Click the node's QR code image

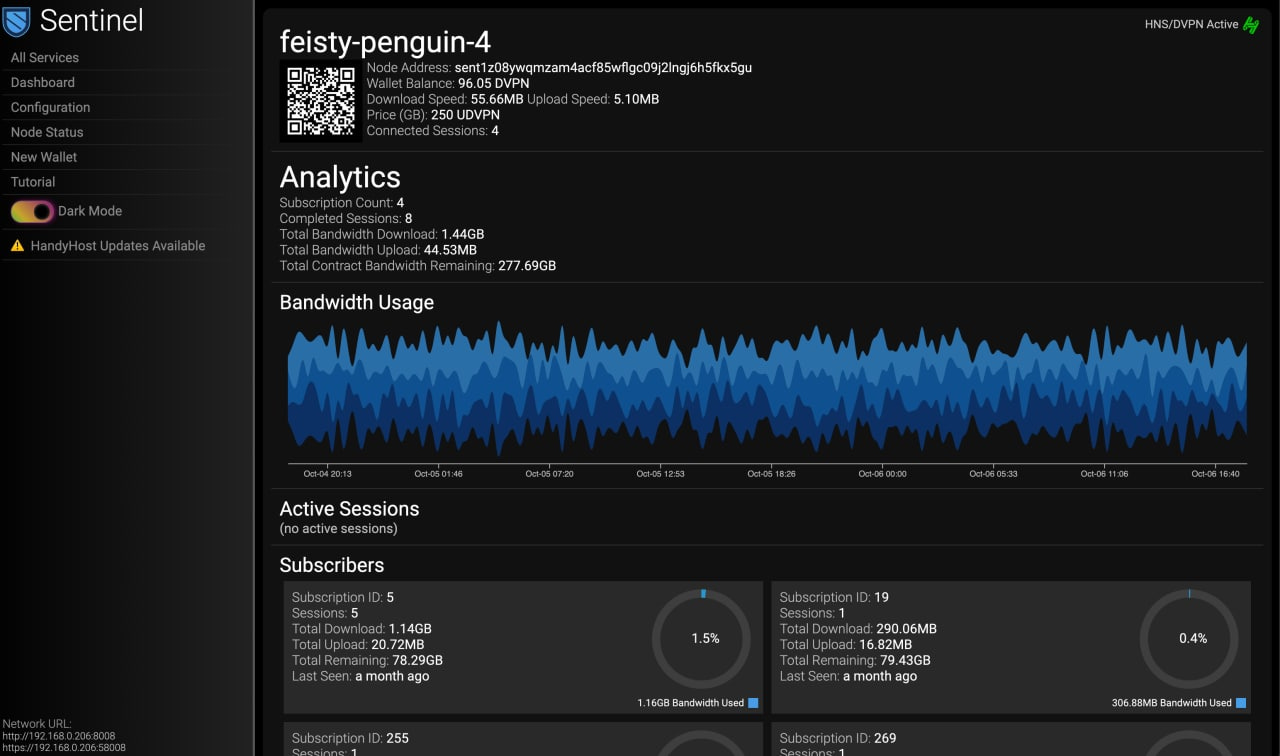point(320,100)
